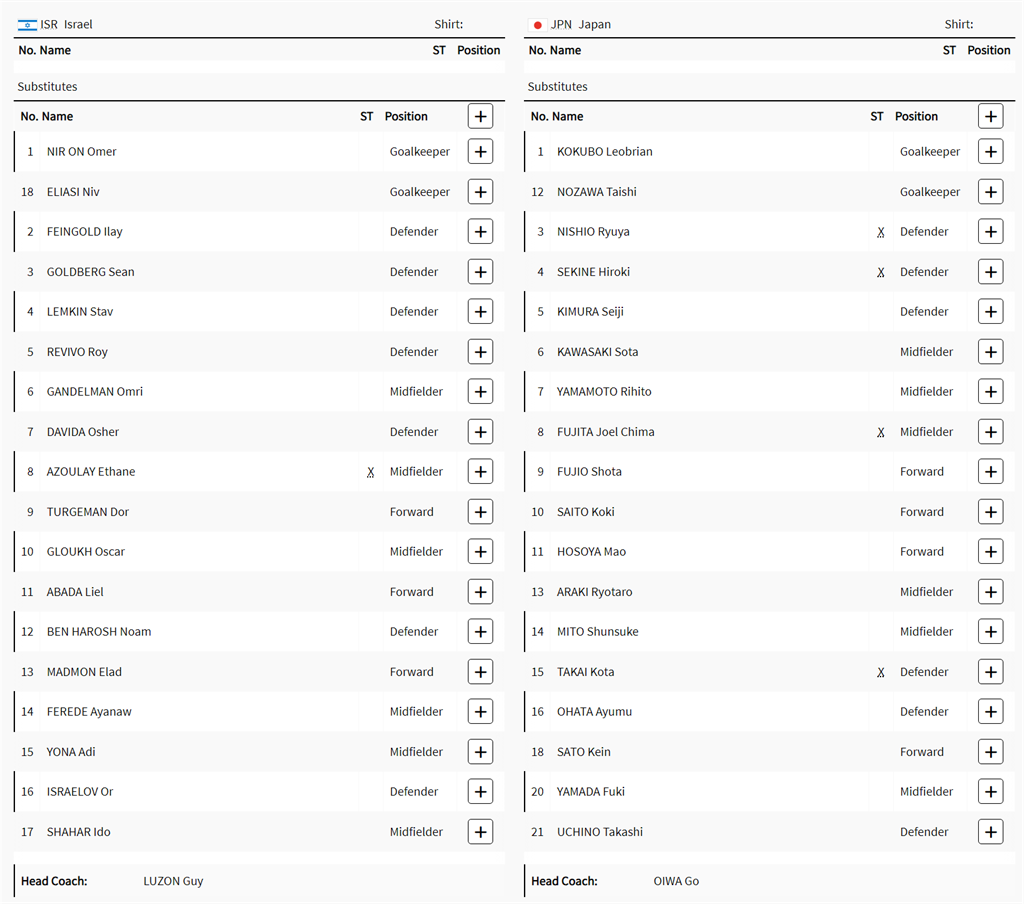Click plus button beside TURGEMAN Dor
This screenshot has width=1024, height=904.
click(480, 512)
